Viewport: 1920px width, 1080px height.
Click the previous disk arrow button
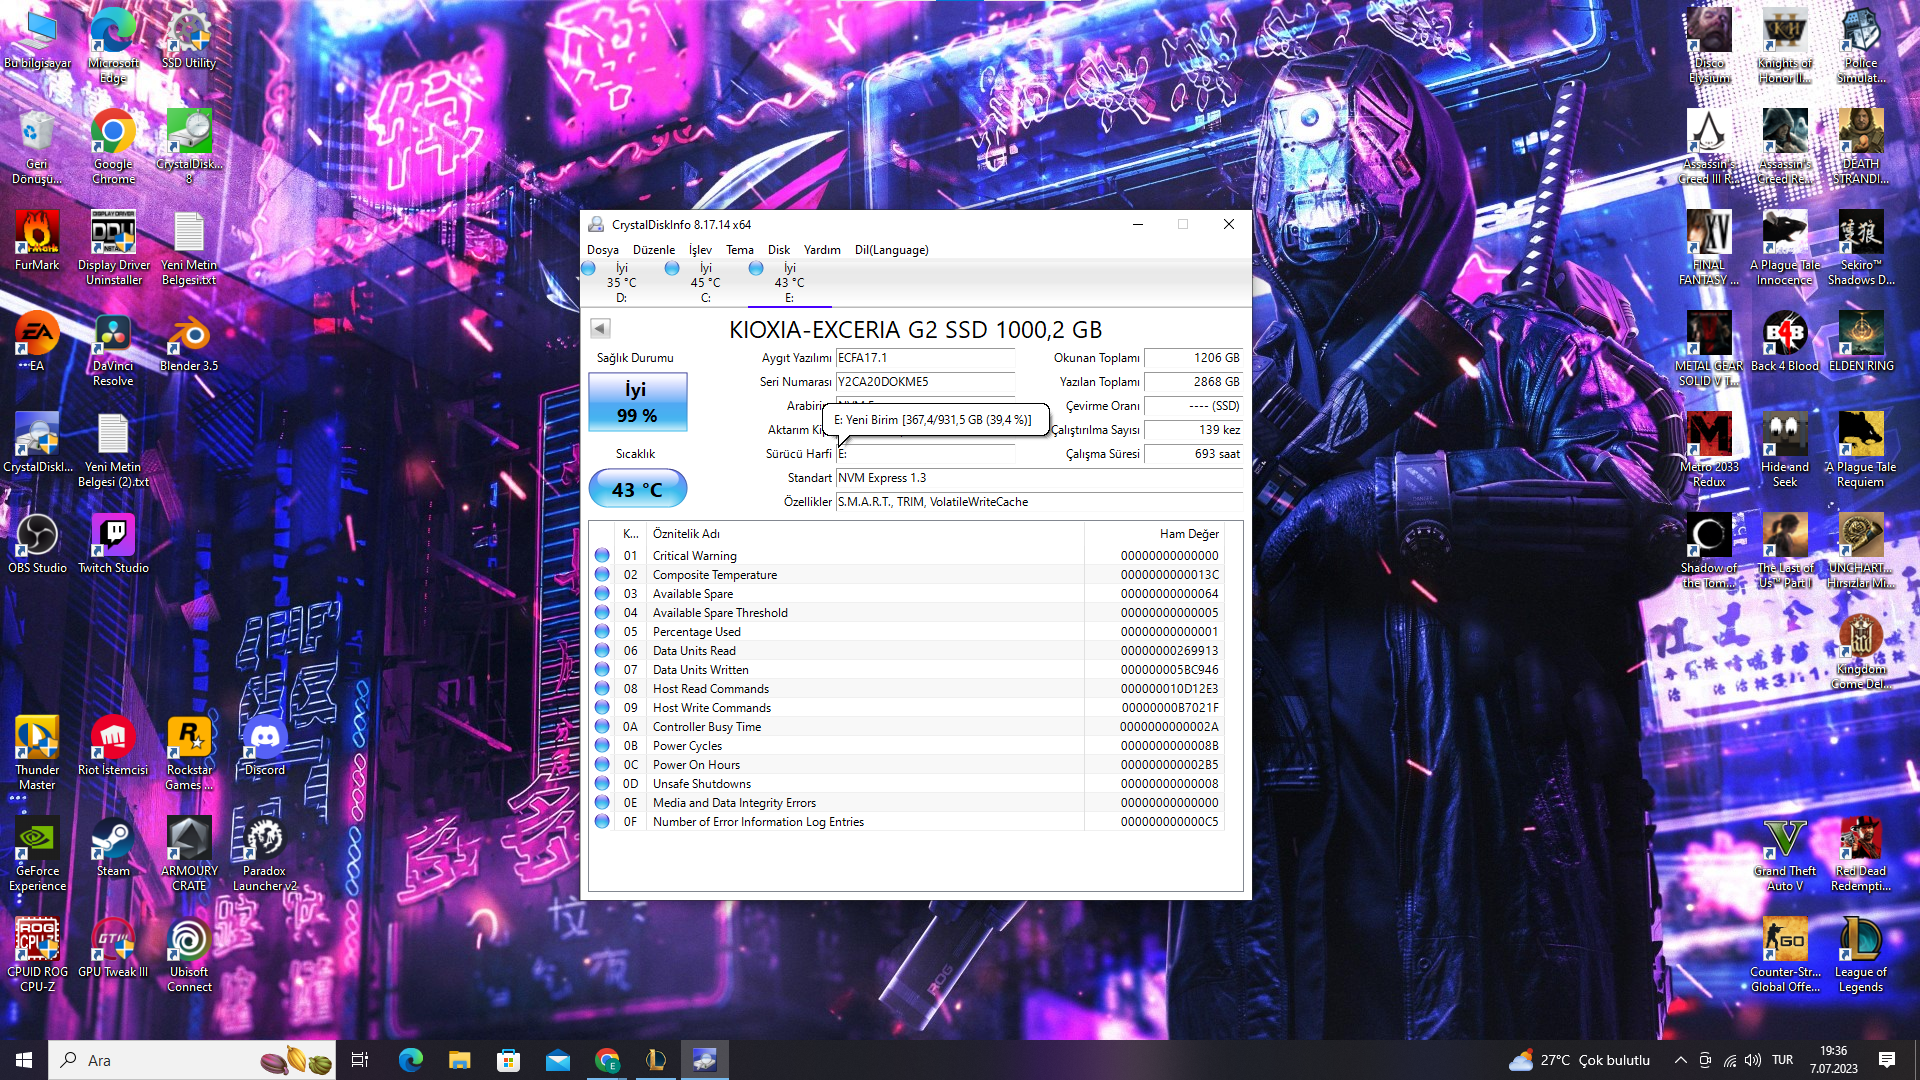tap(600, 328)
